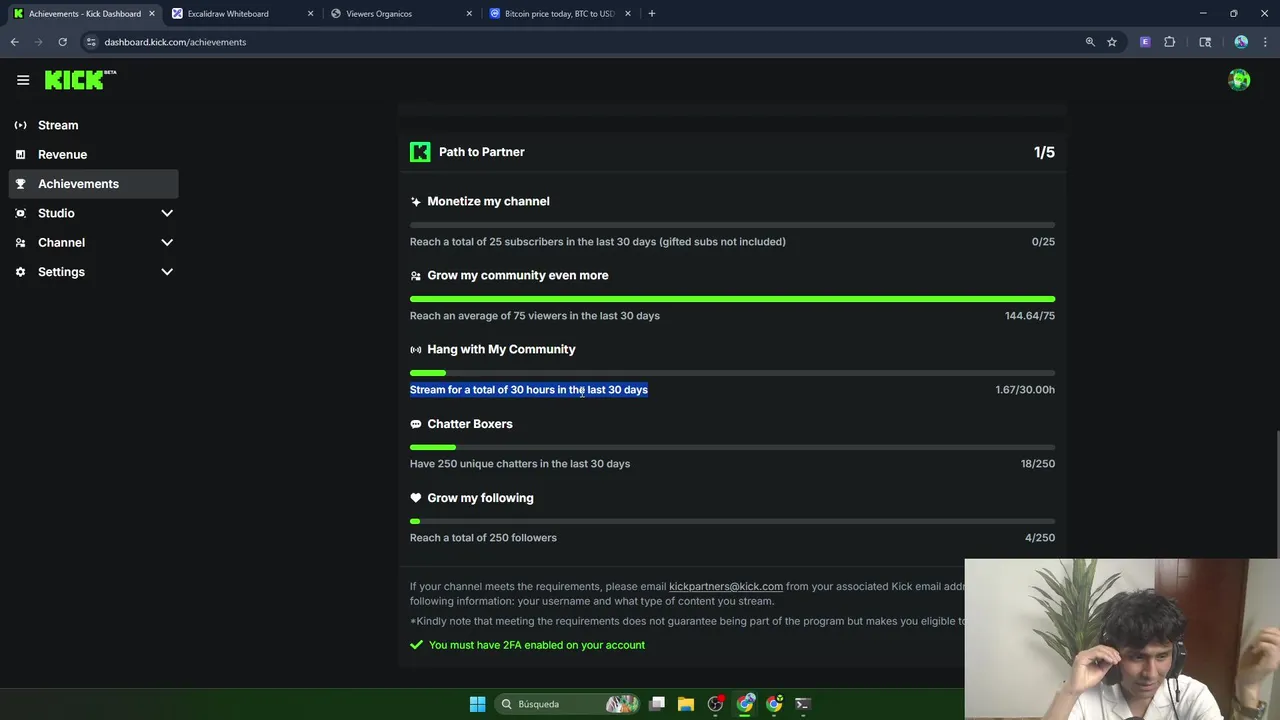Screen dimensions: 1280x720
Task: Switch to the Bitcoin price today tab
Action: point(560,14)
